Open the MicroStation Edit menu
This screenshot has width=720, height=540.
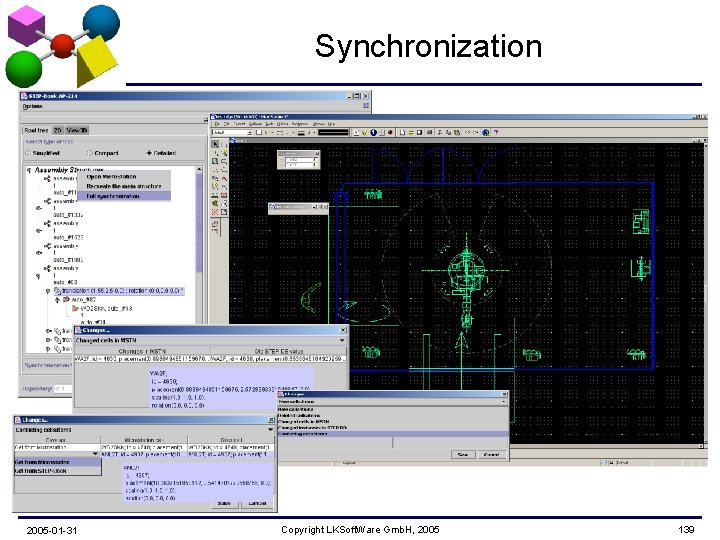pos(226,124)
